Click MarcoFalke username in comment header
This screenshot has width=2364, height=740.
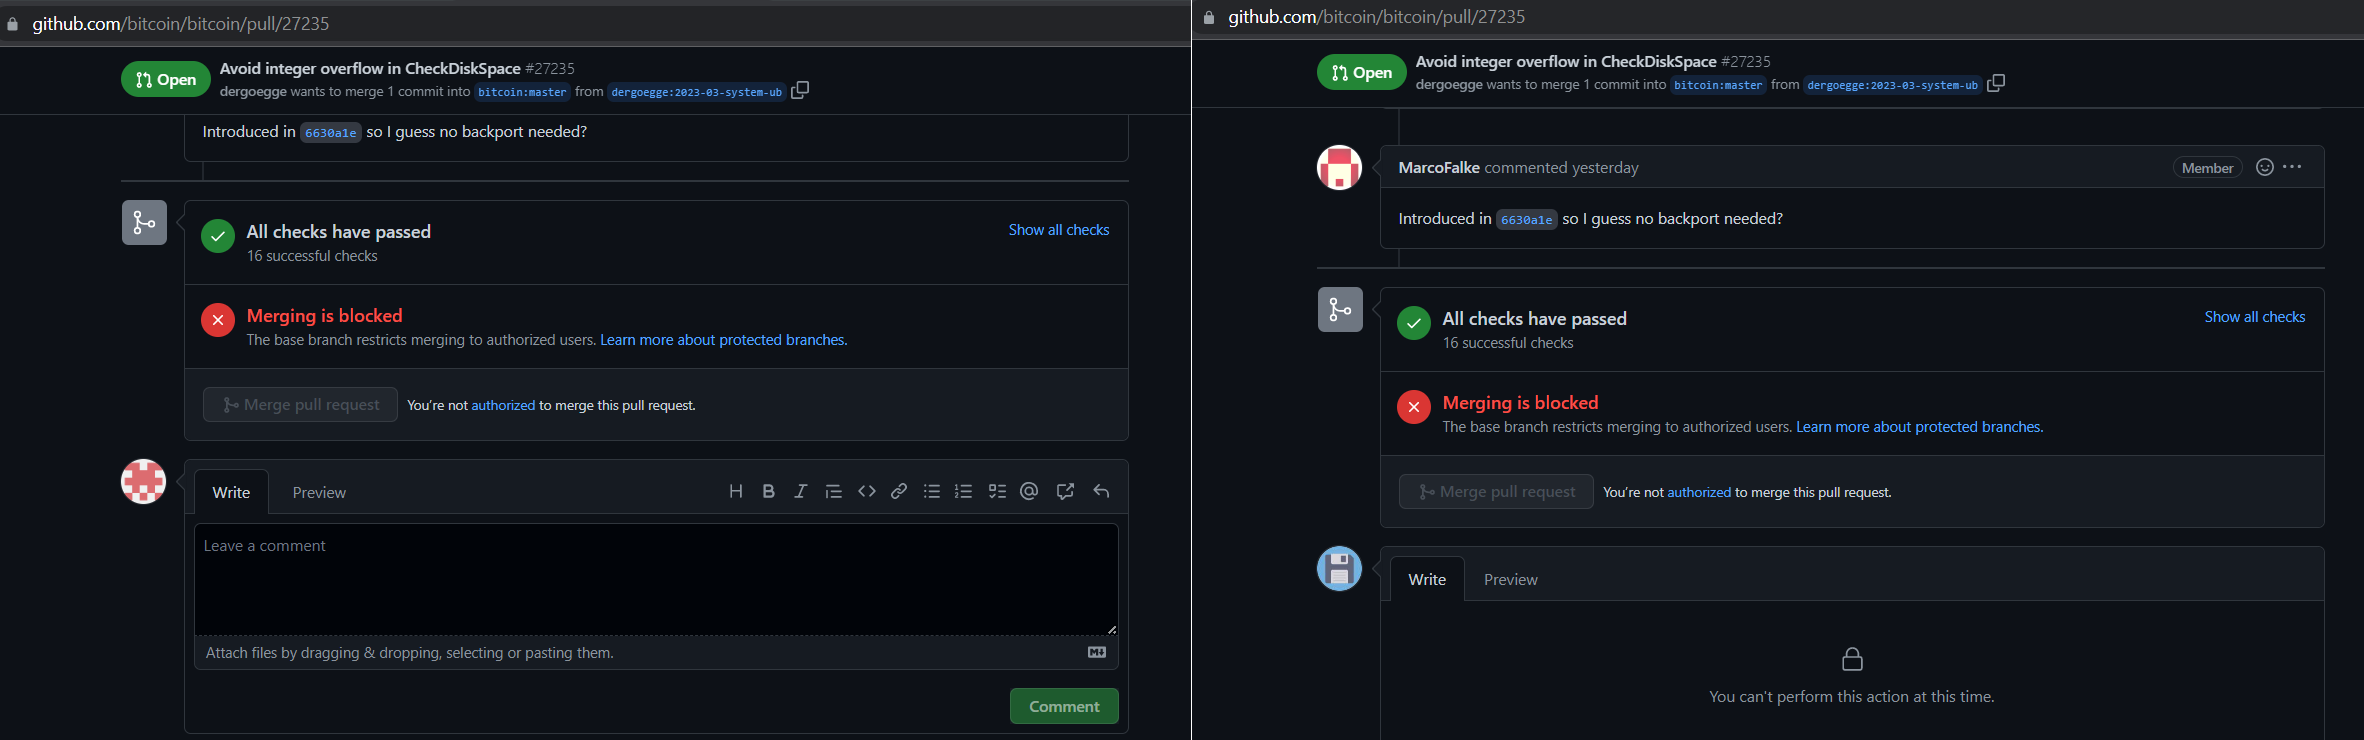1439,167
